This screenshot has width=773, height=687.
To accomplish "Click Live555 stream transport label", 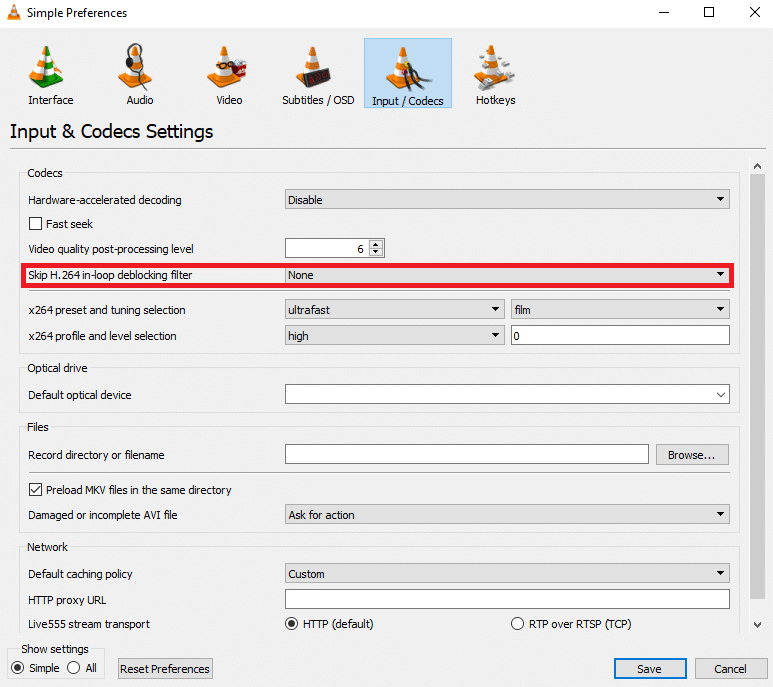I will [89, 624].
